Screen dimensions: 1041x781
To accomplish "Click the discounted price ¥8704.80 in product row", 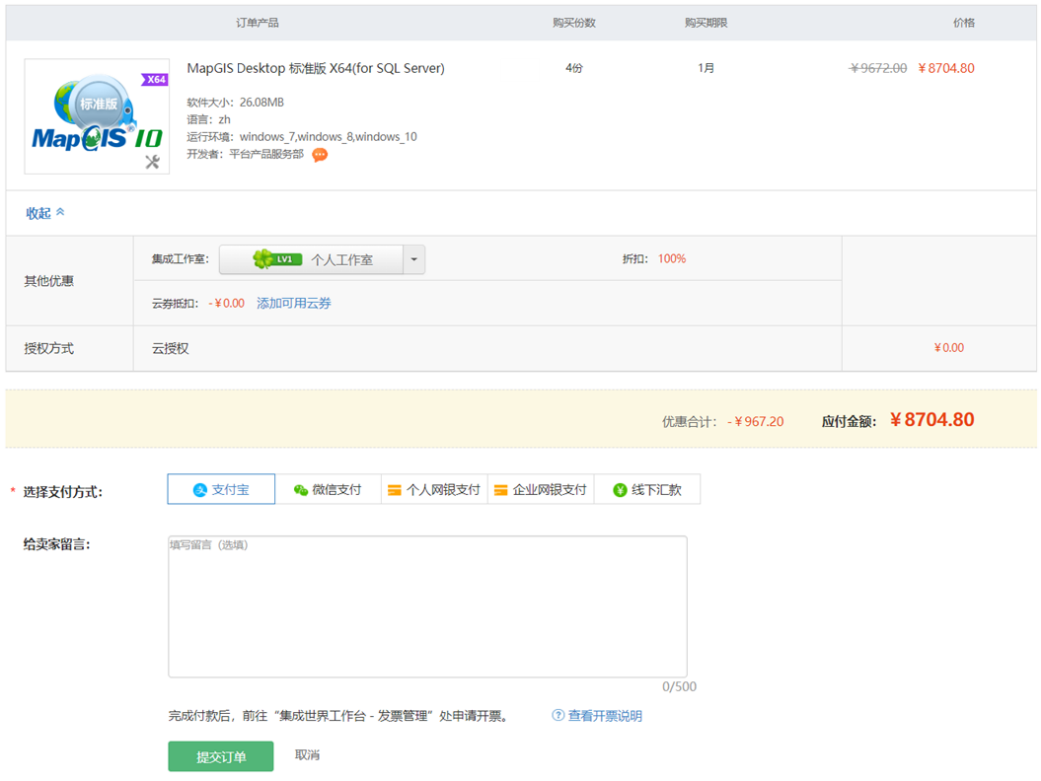I will (946, 68).
